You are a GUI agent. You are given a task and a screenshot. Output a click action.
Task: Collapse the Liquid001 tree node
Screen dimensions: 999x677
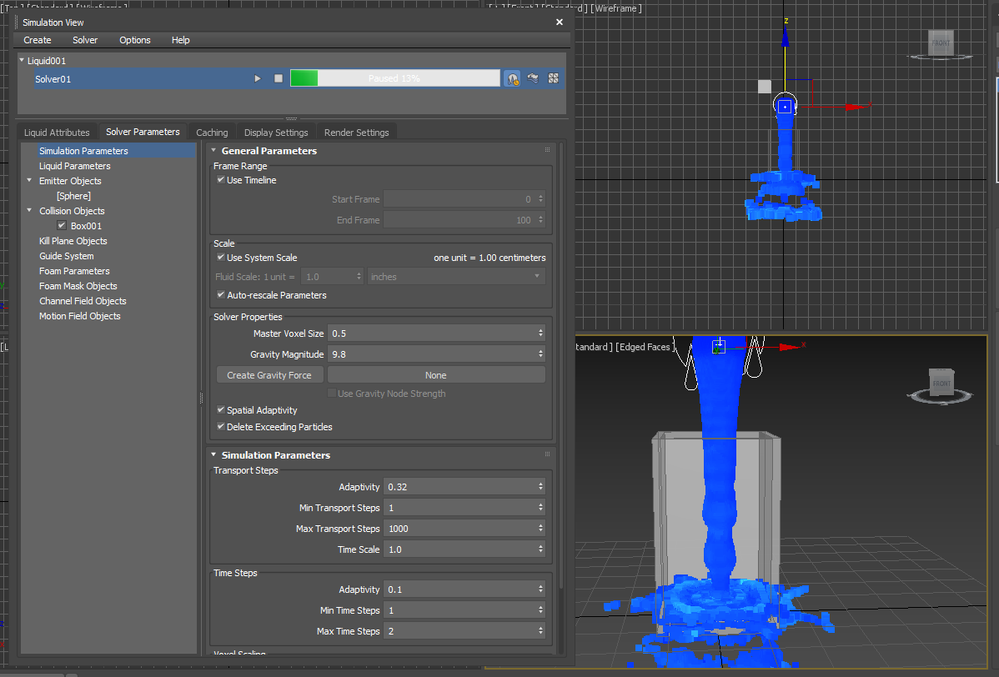[22, 61]
